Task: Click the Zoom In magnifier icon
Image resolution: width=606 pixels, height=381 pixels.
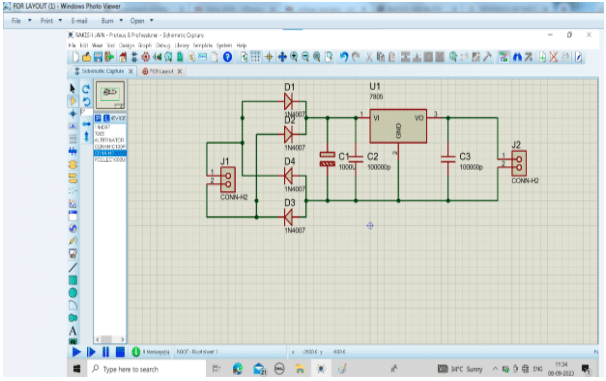Action: 294,57
